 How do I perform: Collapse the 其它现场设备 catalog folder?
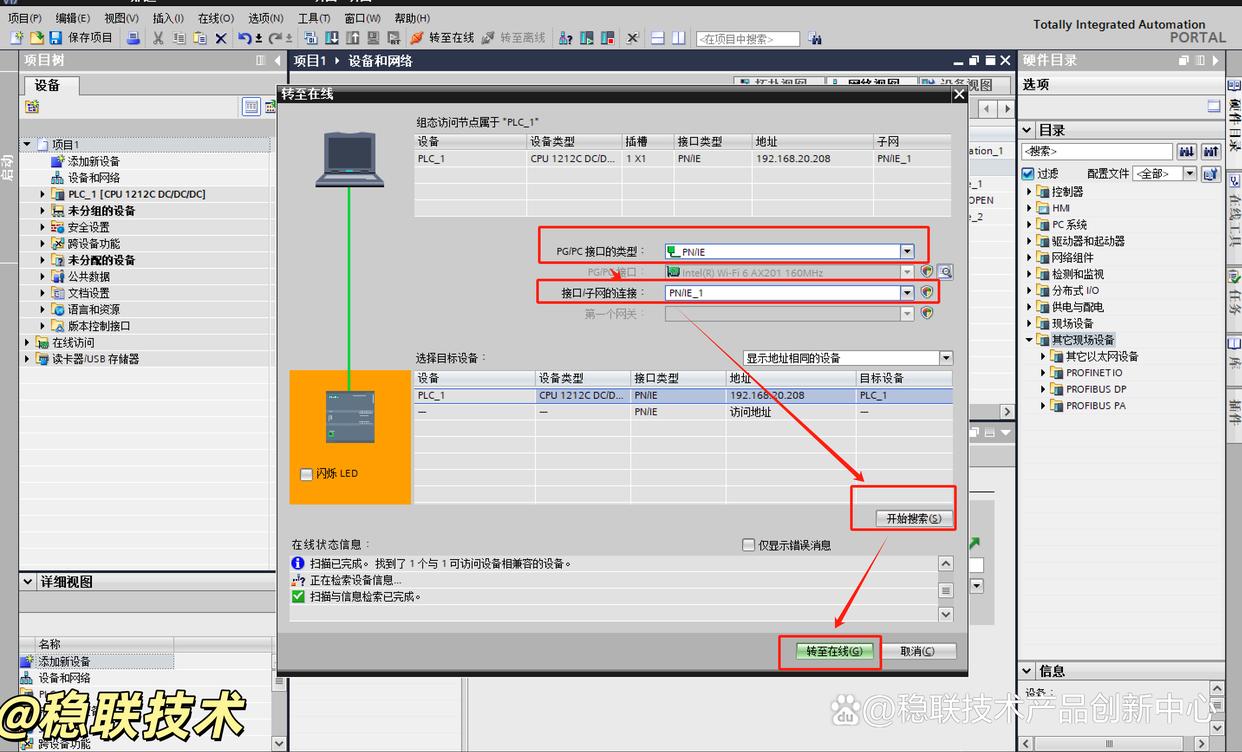1029,340
